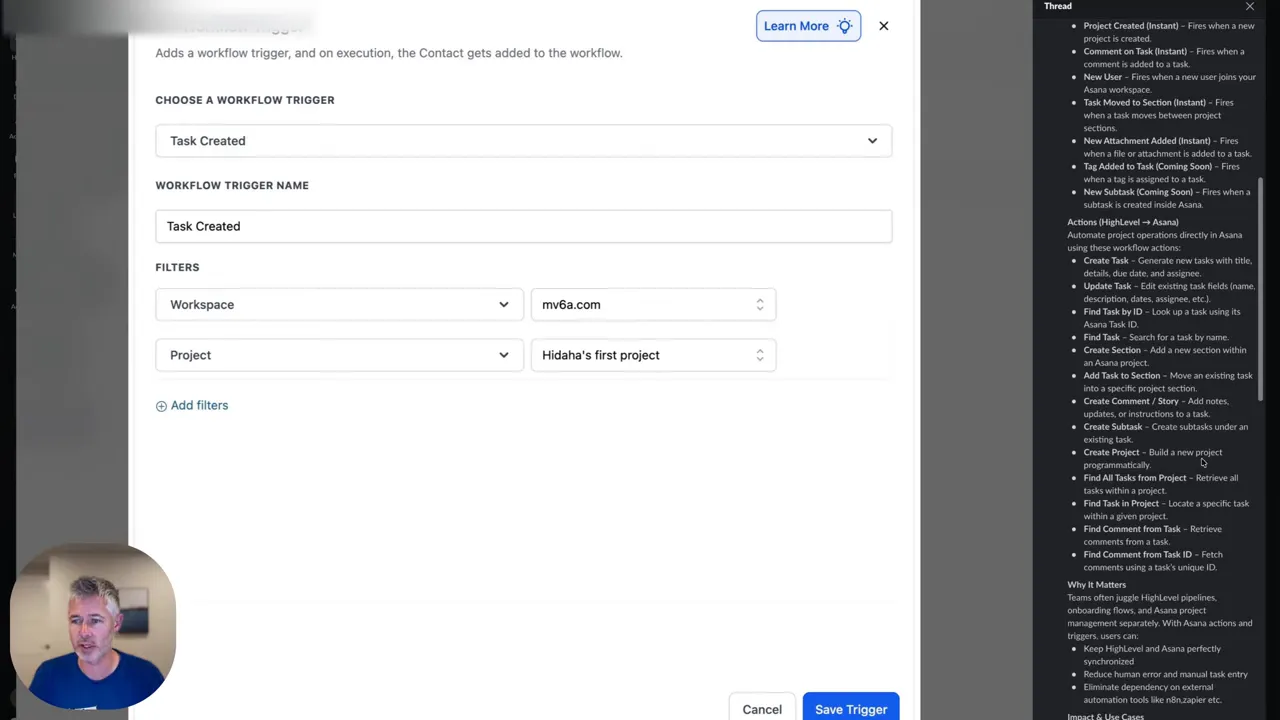Viewport: 1280px width, 720px height.
Task: Click 'Create Task' text in Thread panel
Action: pos(1106,261)
